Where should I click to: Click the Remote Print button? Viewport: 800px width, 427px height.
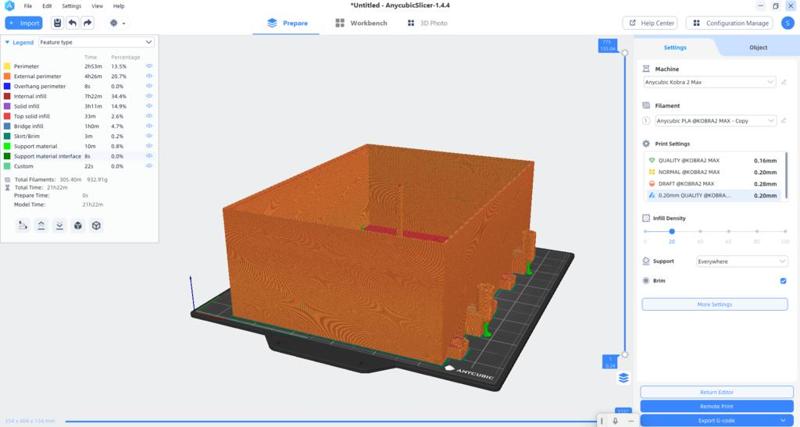tap(716, 406)
